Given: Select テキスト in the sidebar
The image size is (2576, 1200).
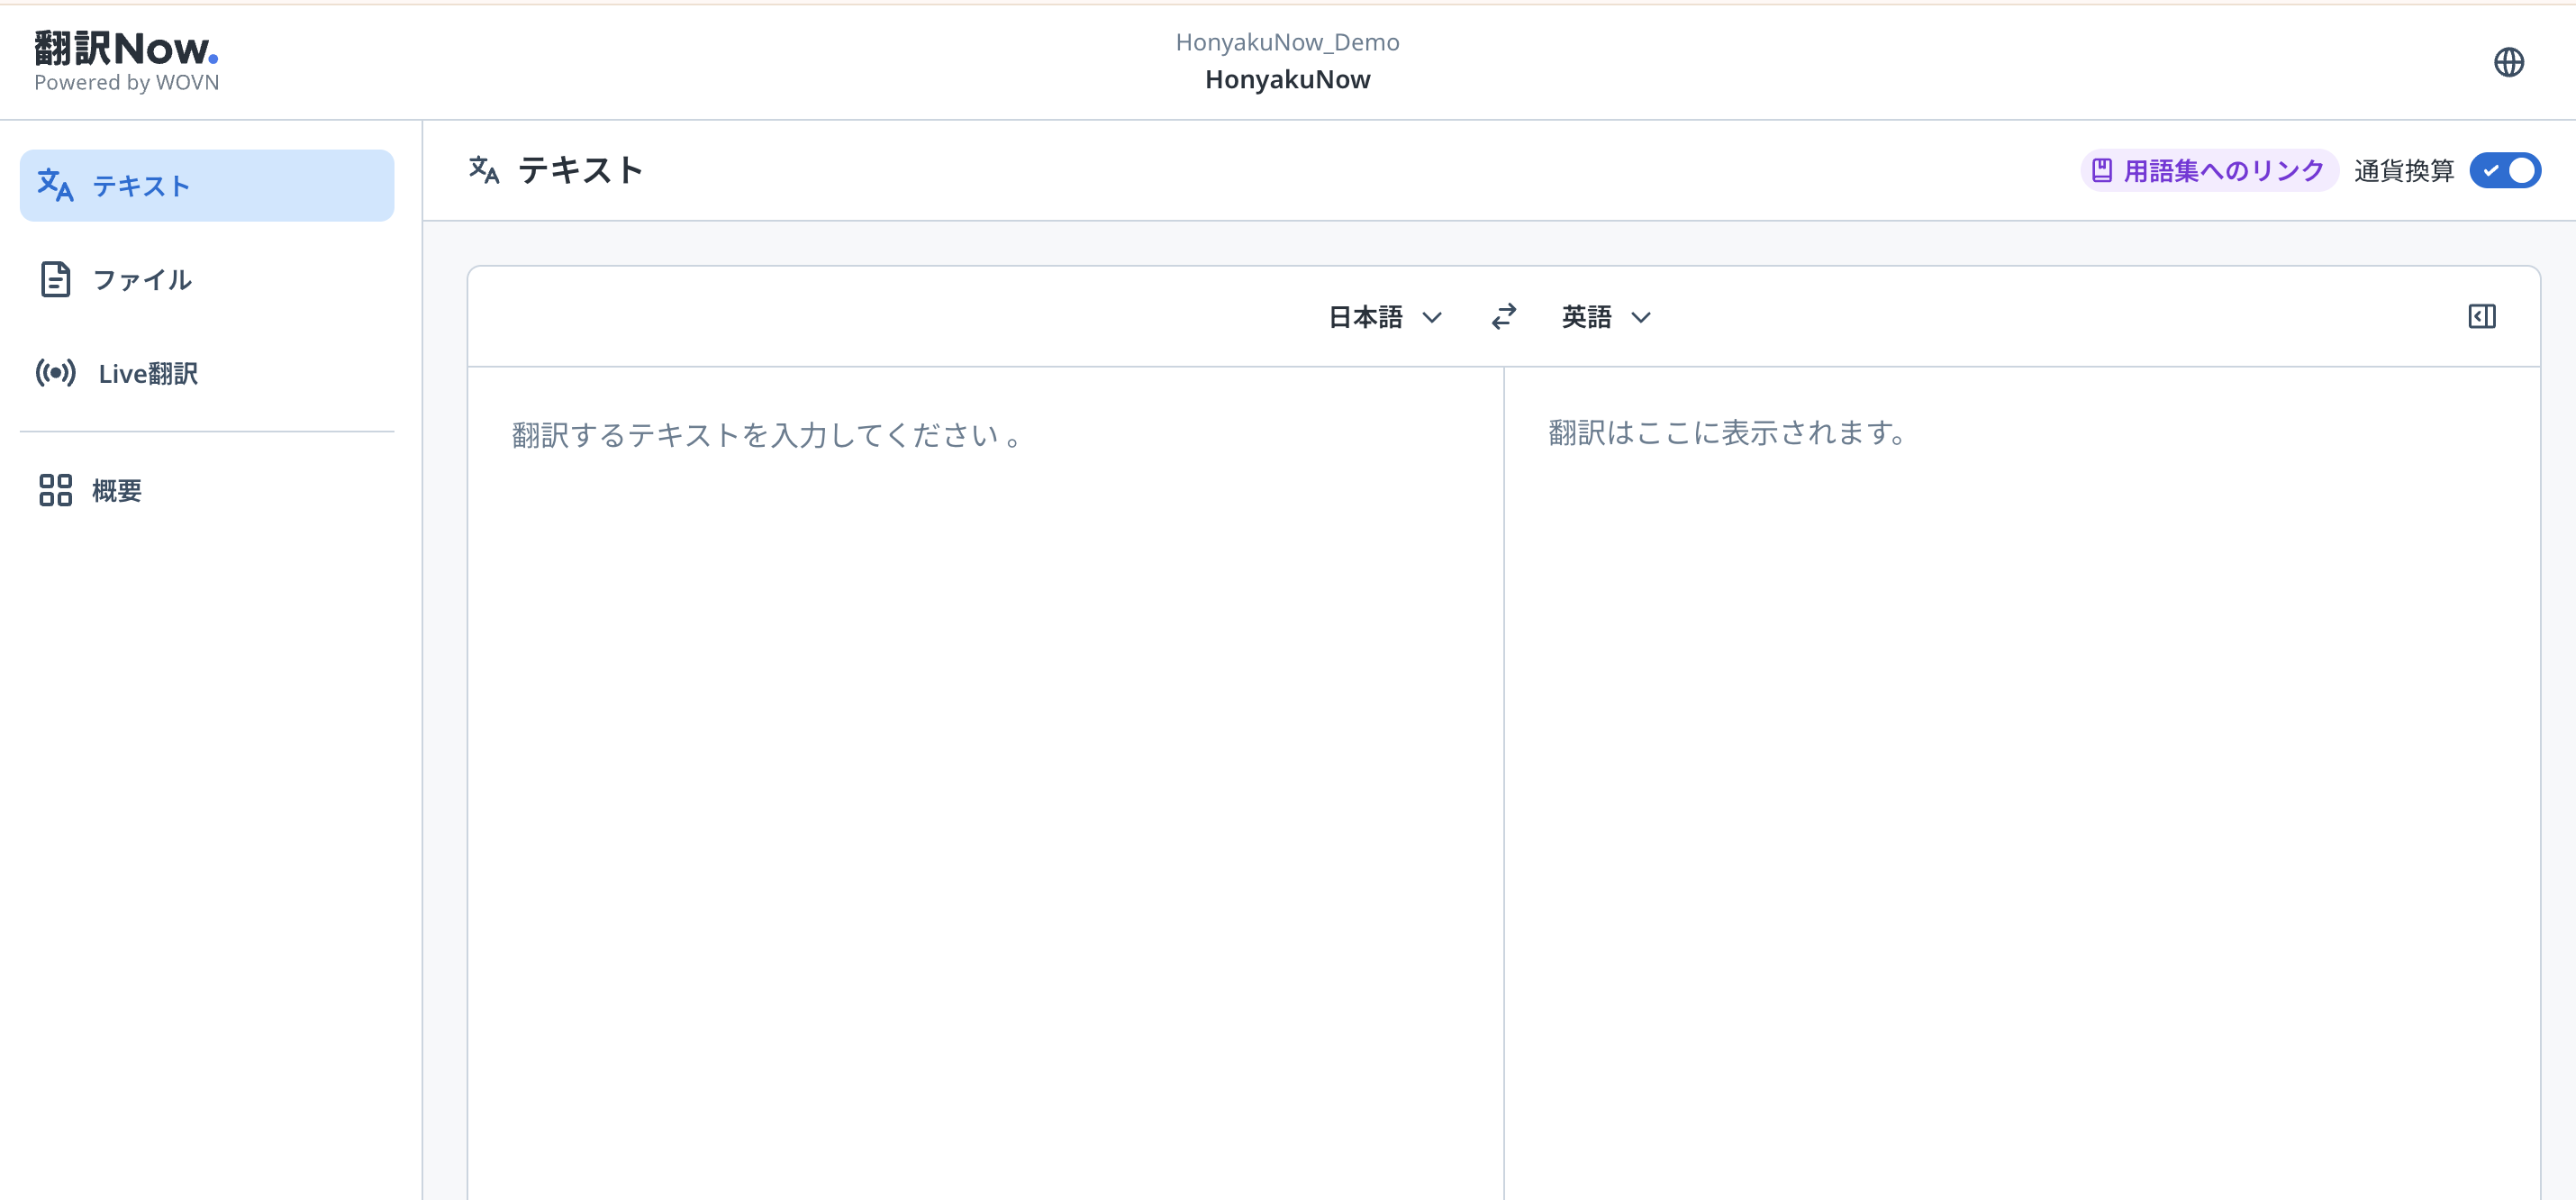Looking at the screenshot, I should (207, 185).
